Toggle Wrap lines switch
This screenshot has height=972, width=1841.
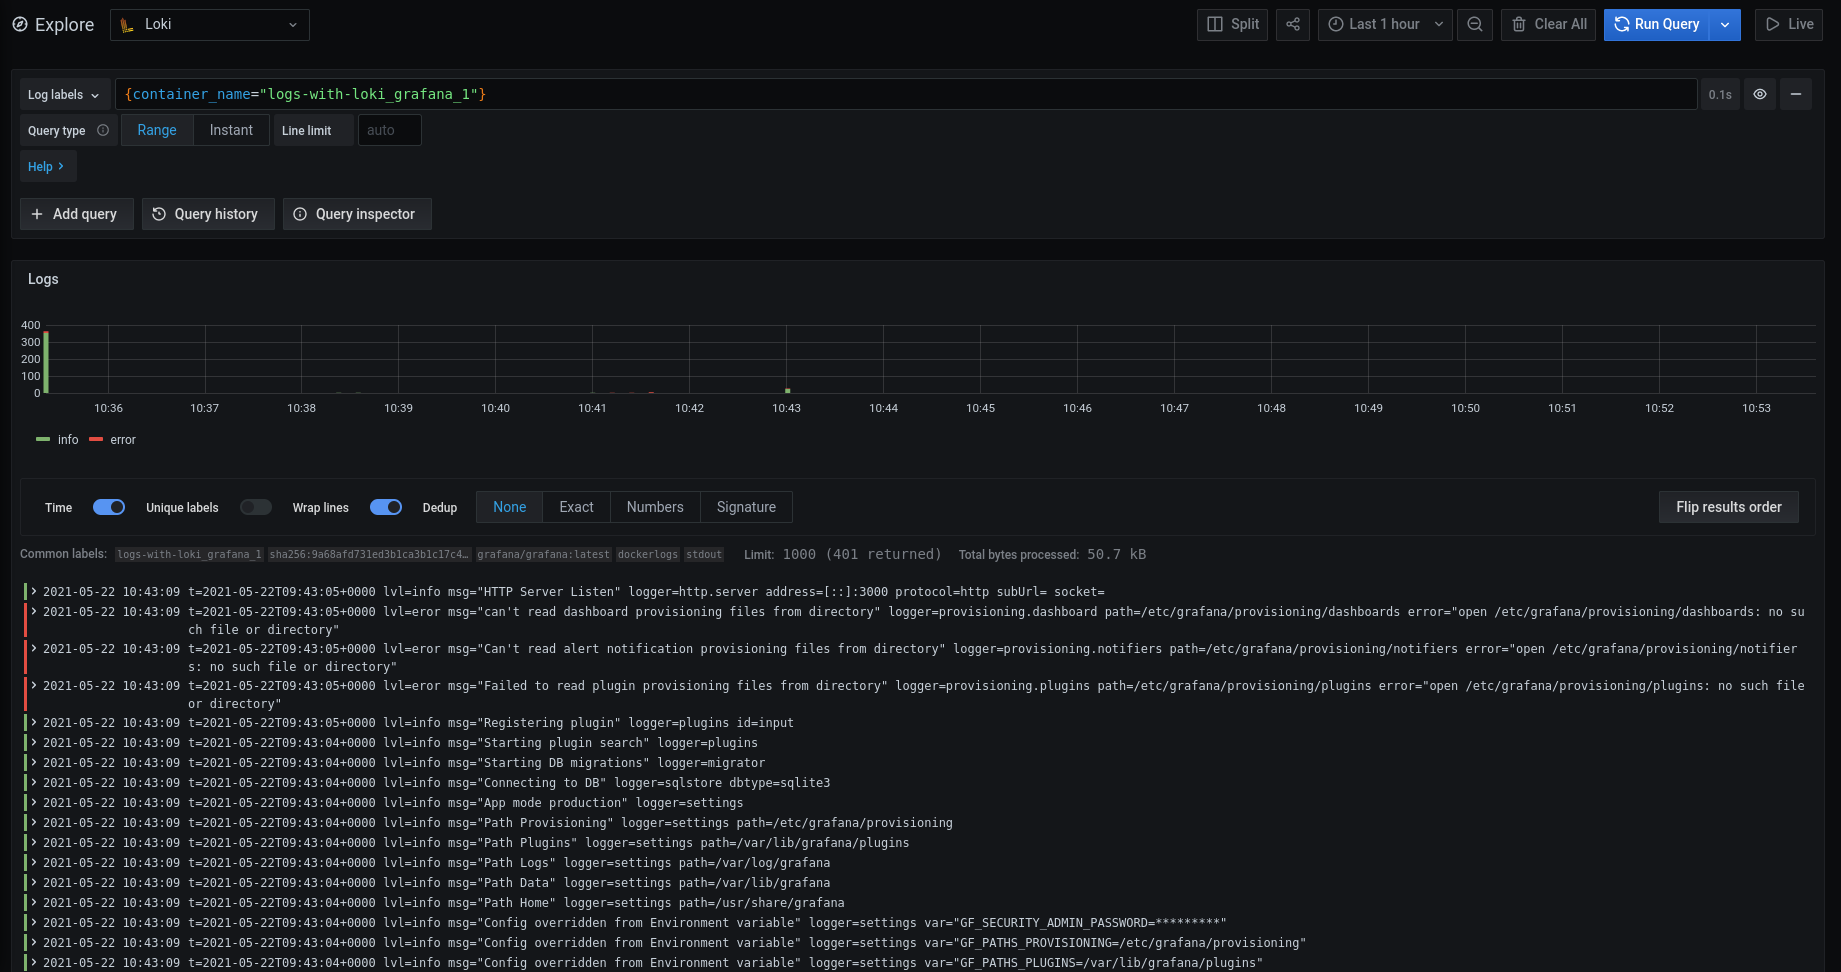click(x=386, y=507)
